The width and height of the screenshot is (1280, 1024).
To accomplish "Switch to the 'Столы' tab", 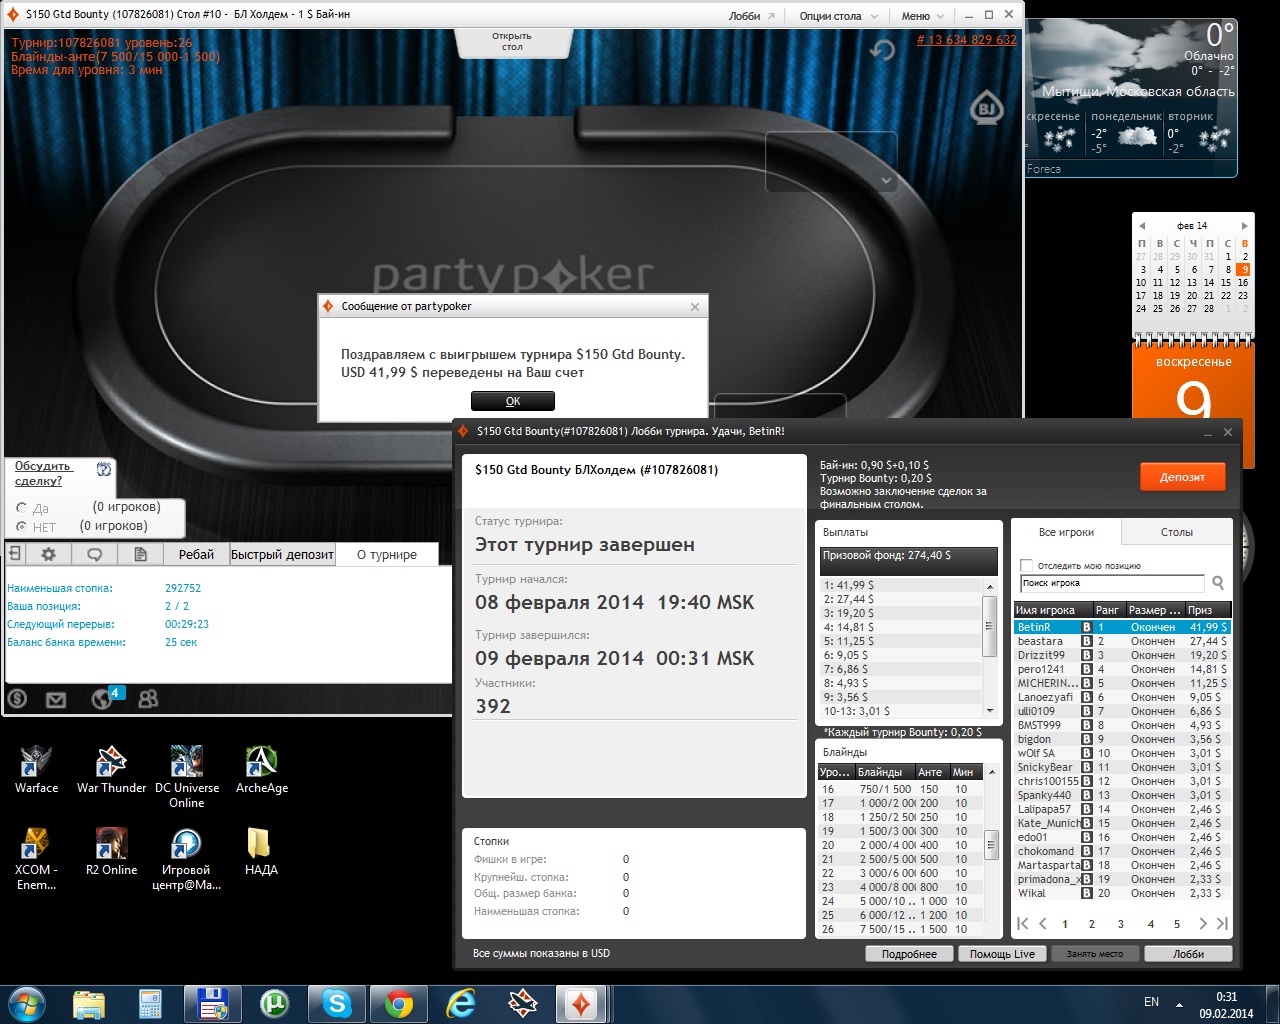I will coord(1176,532).
